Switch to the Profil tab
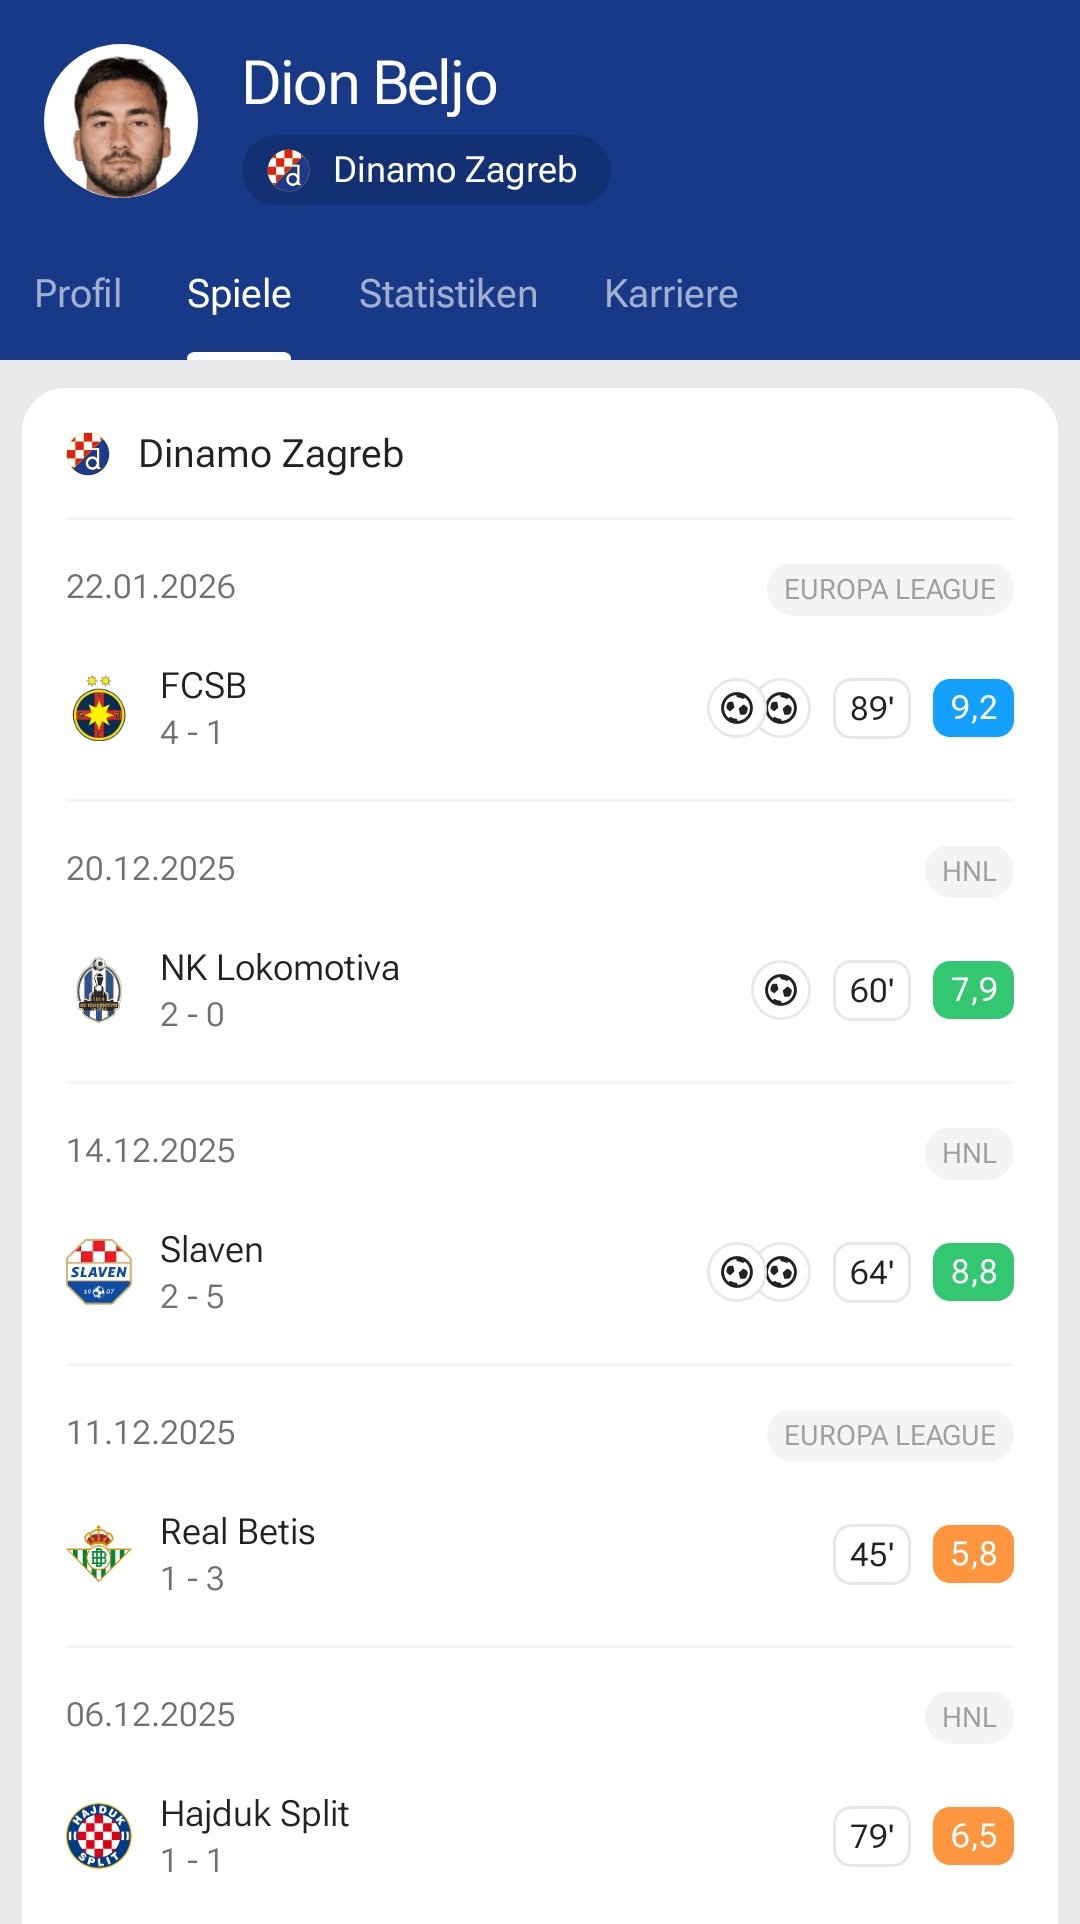This screenshot has height=1924, width=1080. [x=78, y=294]
